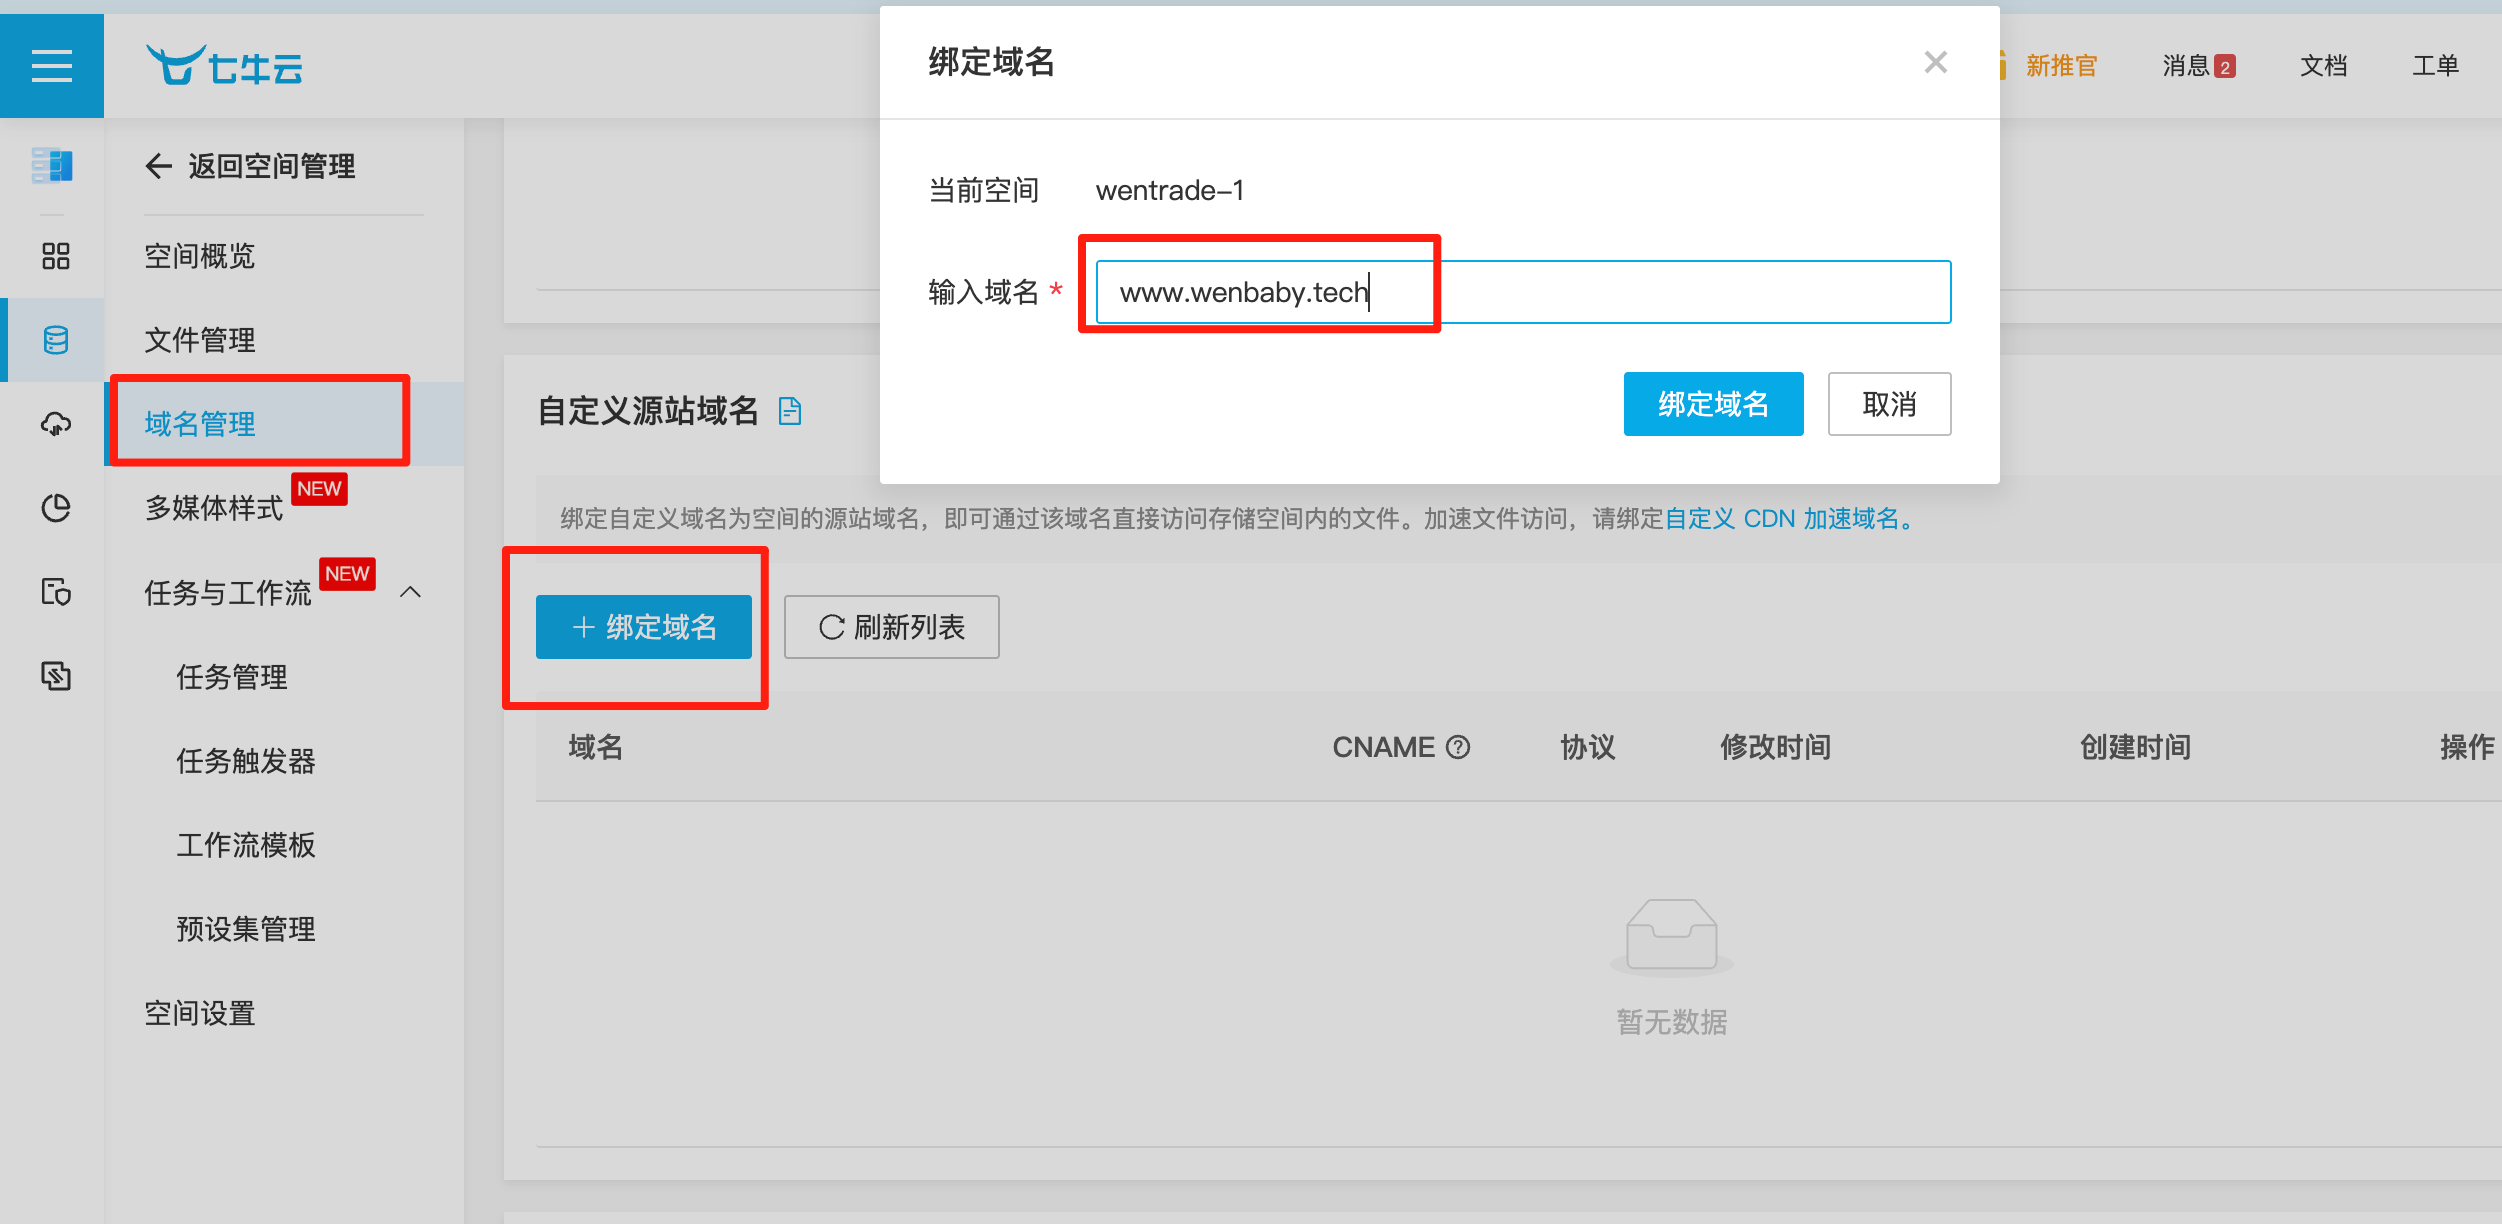Click the 刷新列表 button
Image resolution: width=2502 pixels, height=1224 pixels.
click(891, 627)
